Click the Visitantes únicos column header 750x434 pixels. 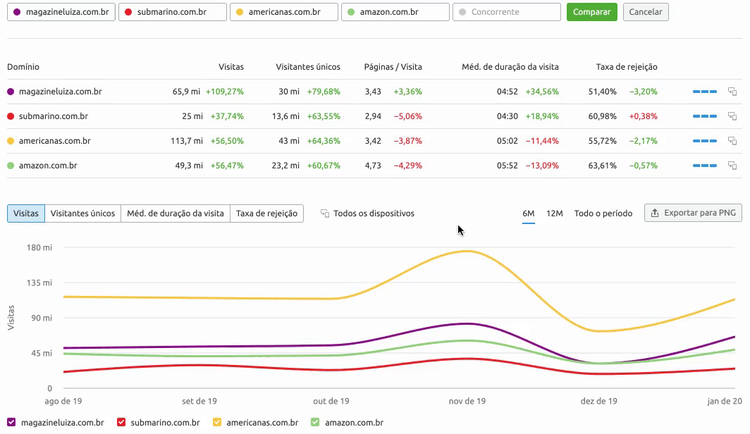click(x=308, y=67)
